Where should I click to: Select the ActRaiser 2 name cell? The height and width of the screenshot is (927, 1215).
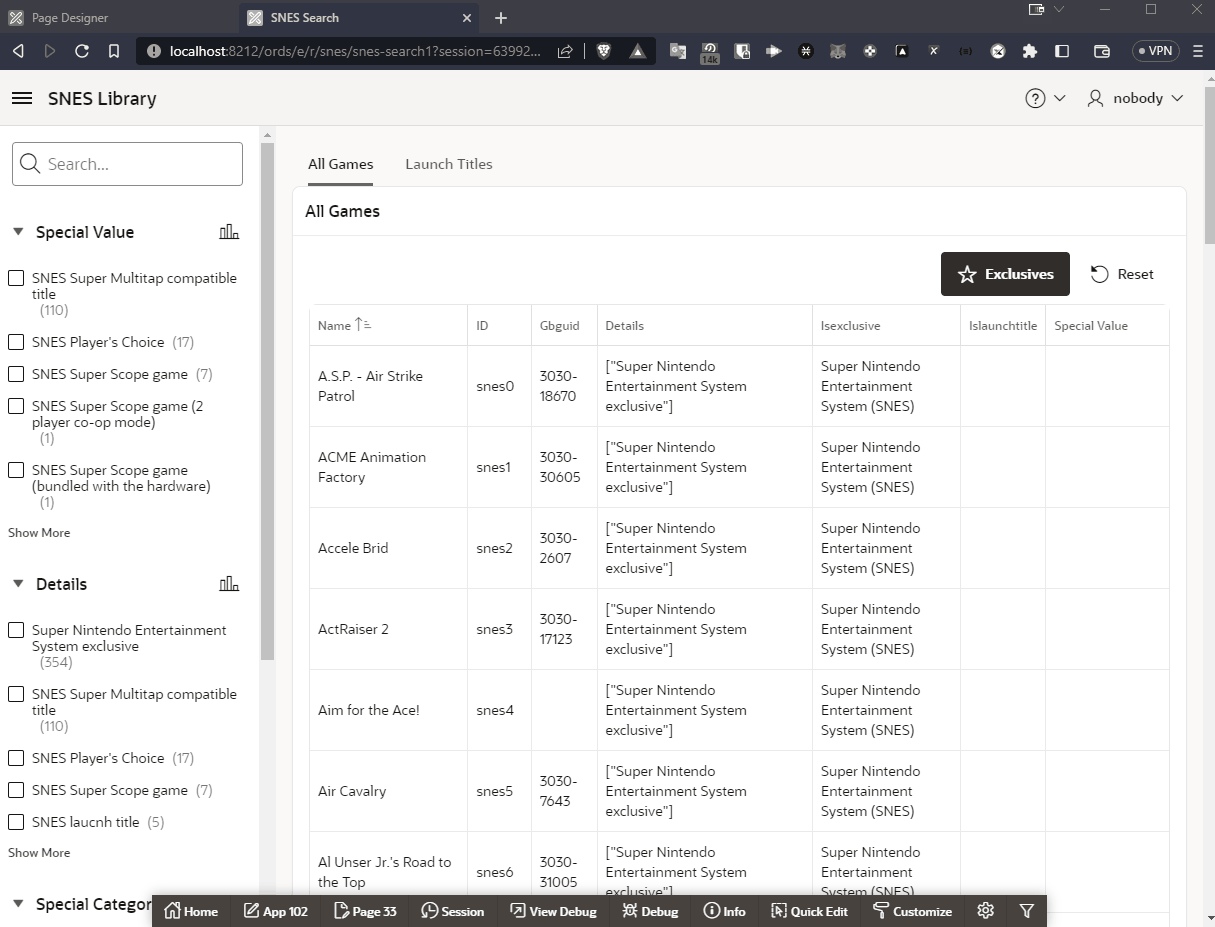point(388,629)
